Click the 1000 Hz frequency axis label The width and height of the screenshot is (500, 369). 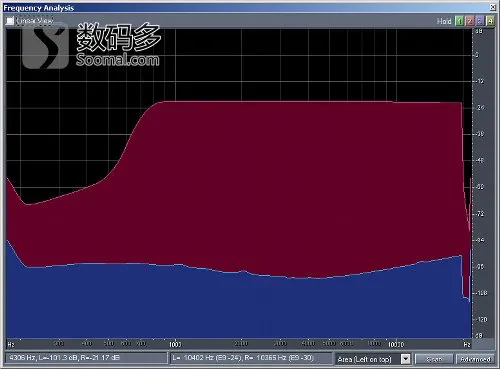tap(175, 344)
